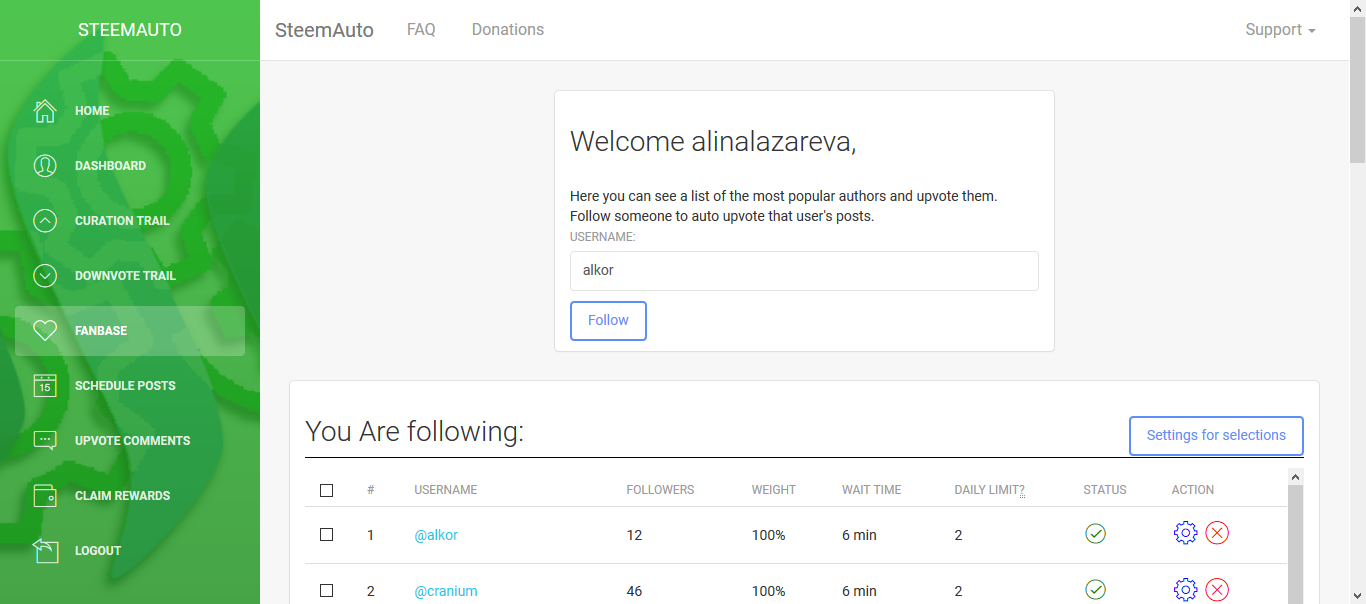Click the username input field

(804, 271)
